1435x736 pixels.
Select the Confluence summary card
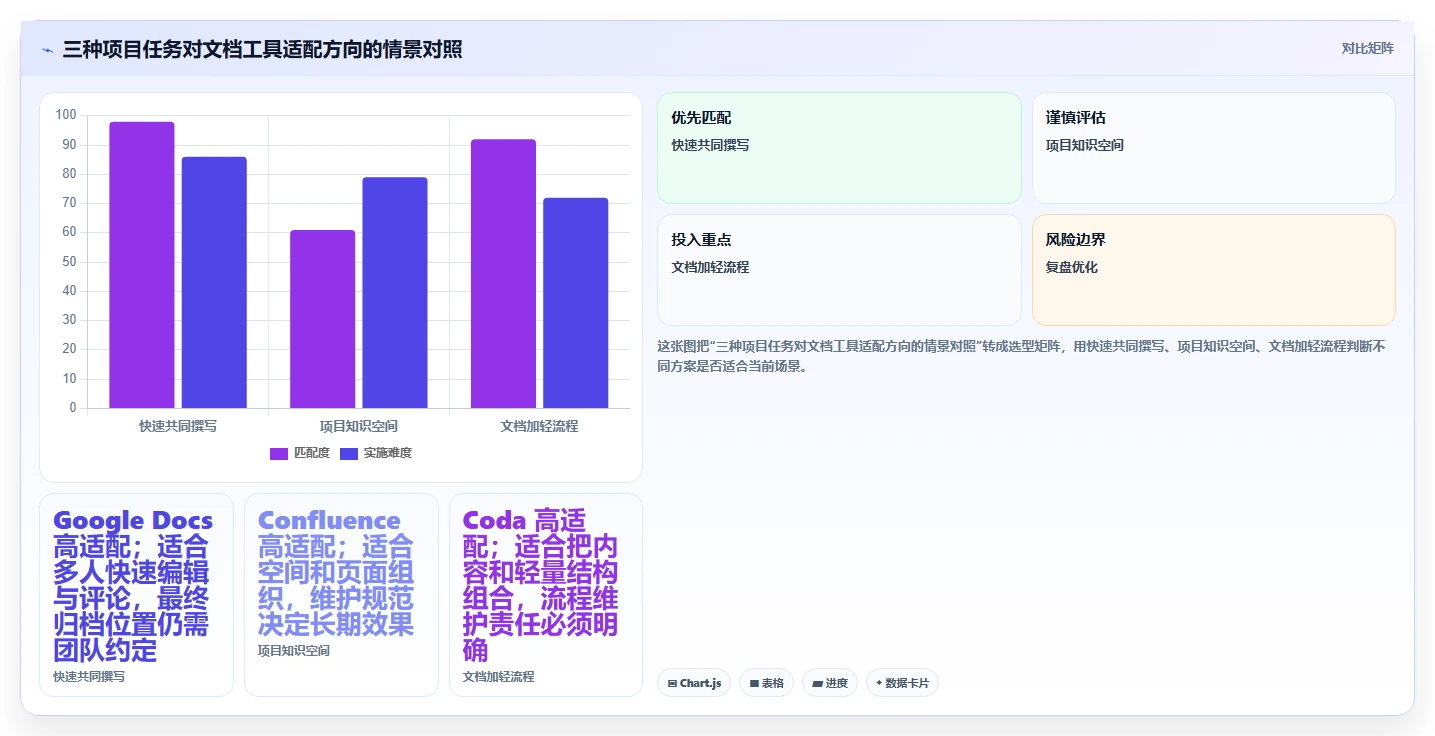pyautogui.click(x=341, y=595)
